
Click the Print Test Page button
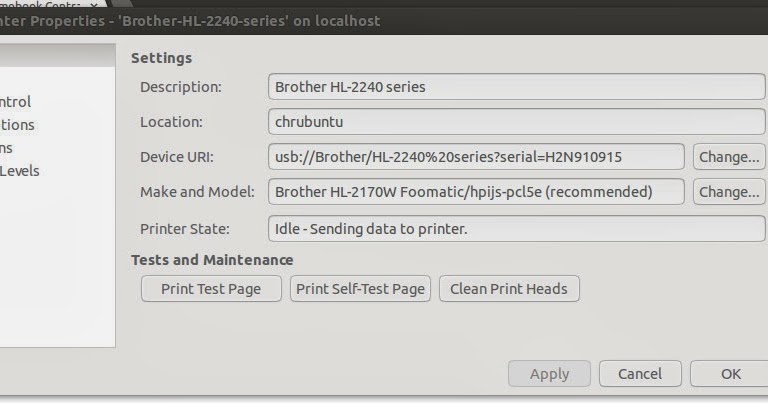(211, 289)
